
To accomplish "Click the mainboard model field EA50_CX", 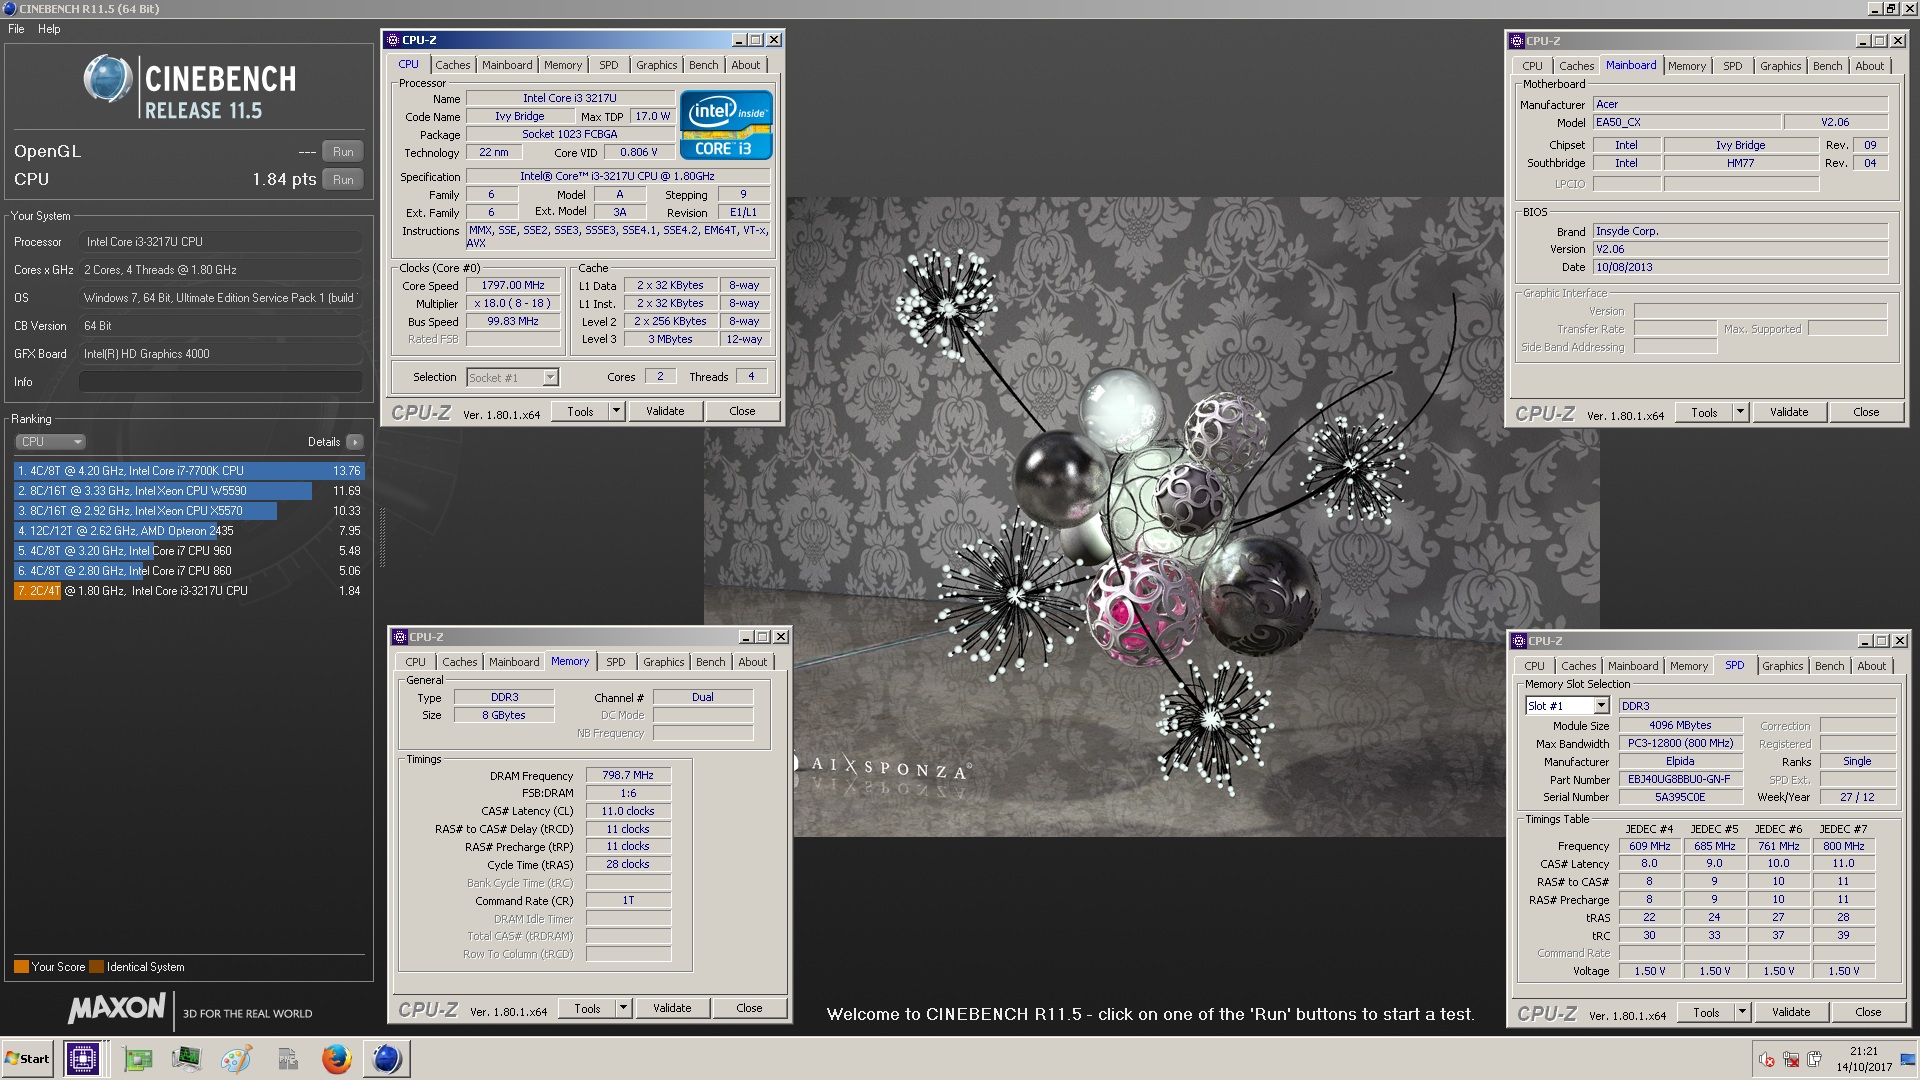I will 1686,122.
